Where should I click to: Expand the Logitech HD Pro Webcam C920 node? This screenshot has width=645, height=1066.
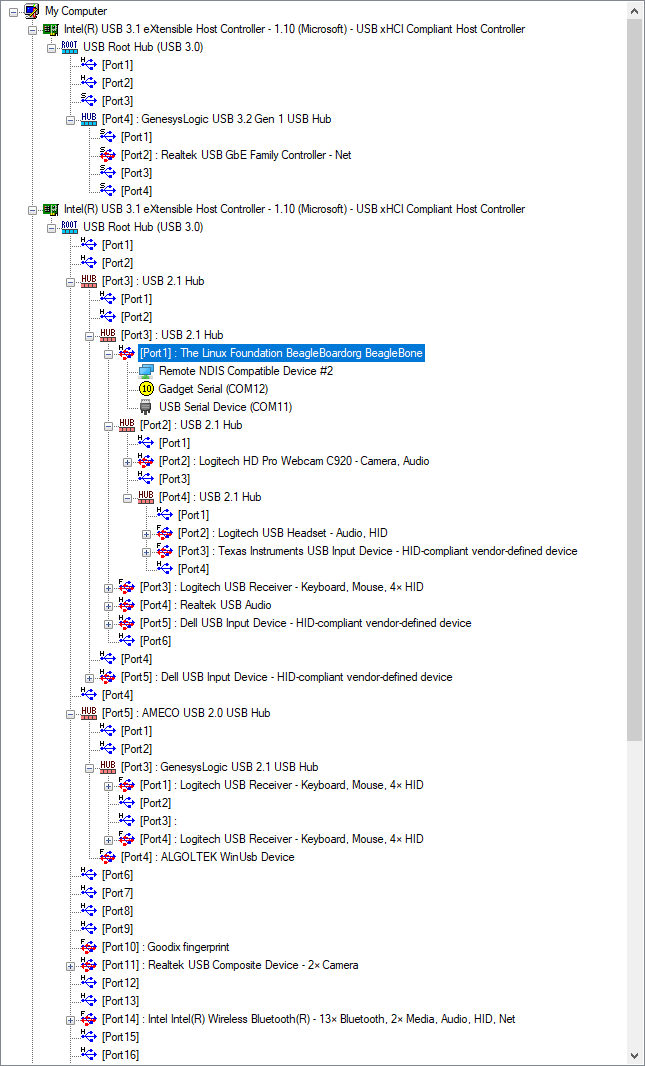click(127, 462)
